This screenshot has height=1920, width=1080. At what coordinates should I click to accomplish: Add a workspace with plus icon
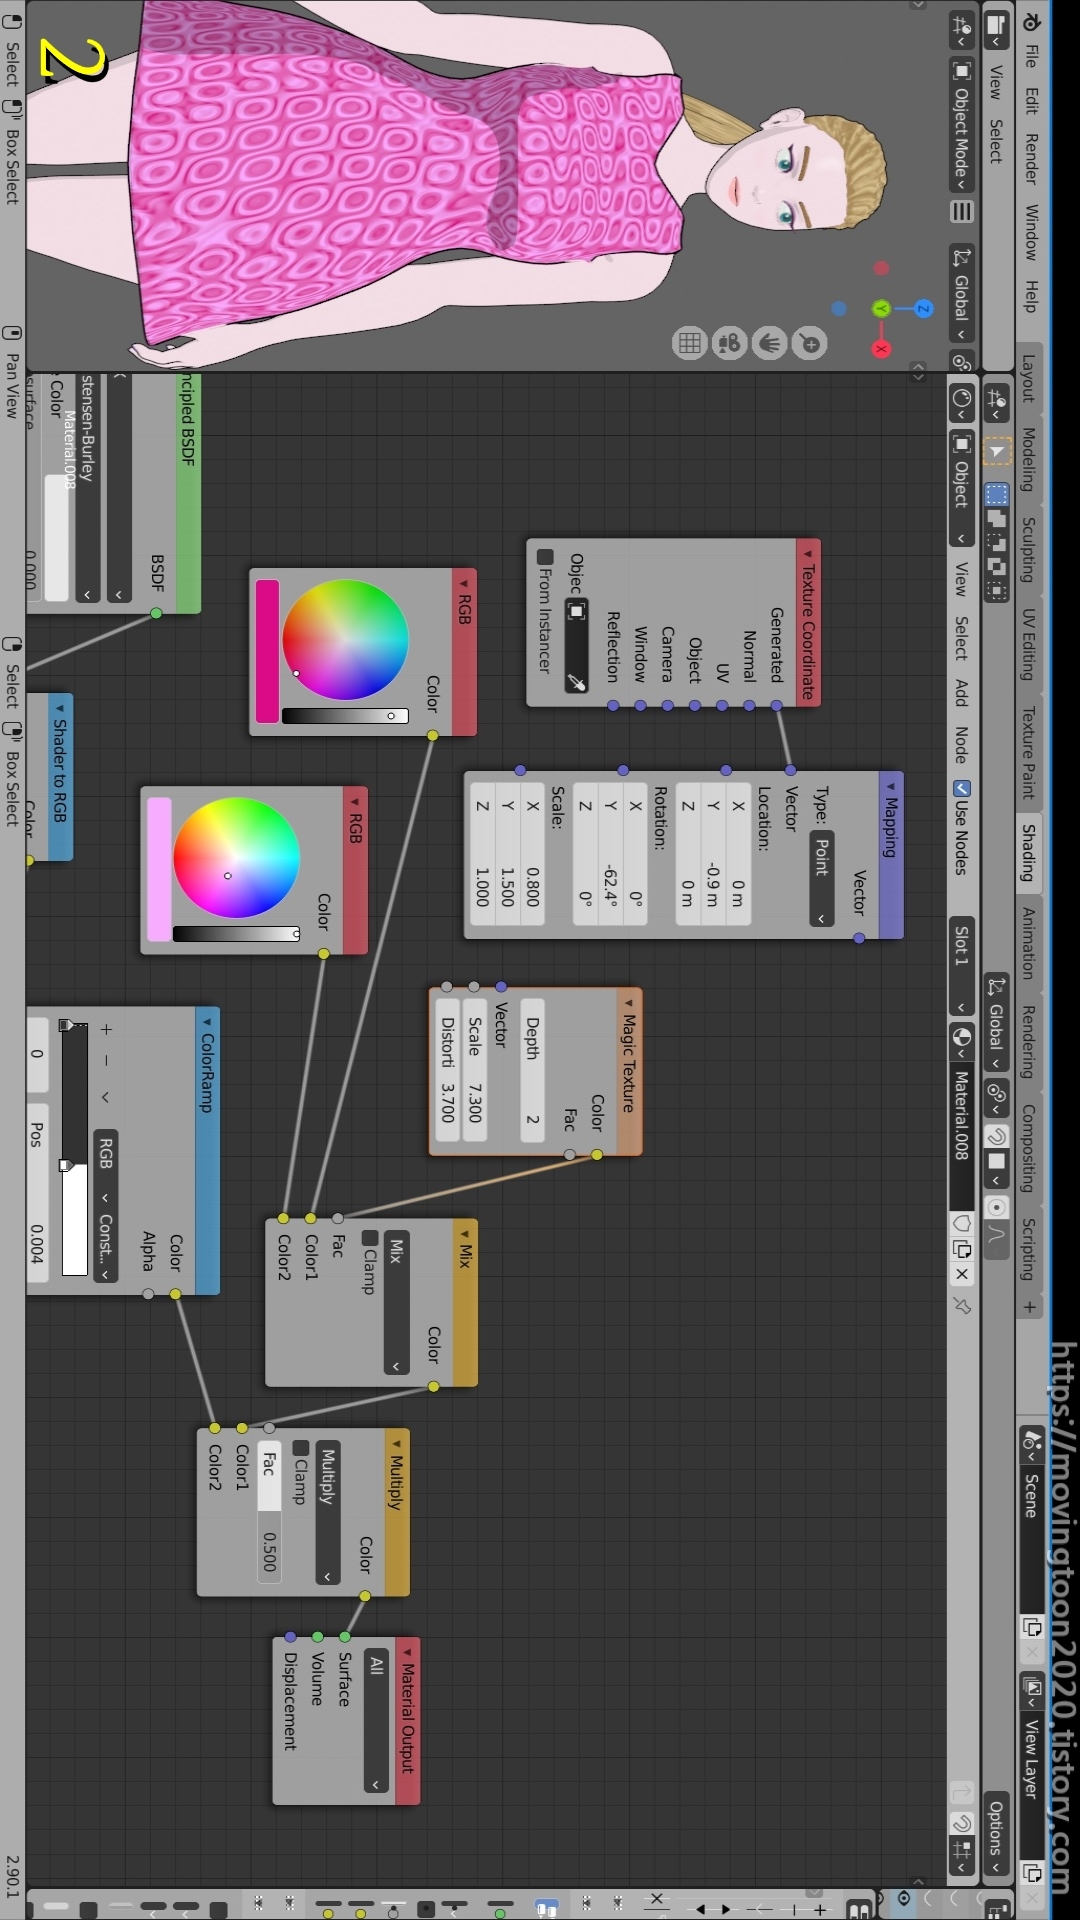click(1031, 1307)
